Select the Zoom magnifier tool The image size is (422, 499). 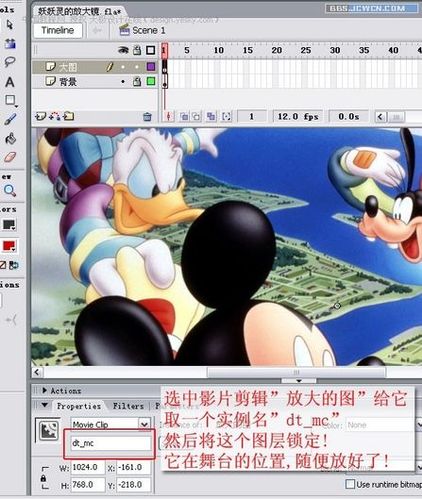coord(10,191)
